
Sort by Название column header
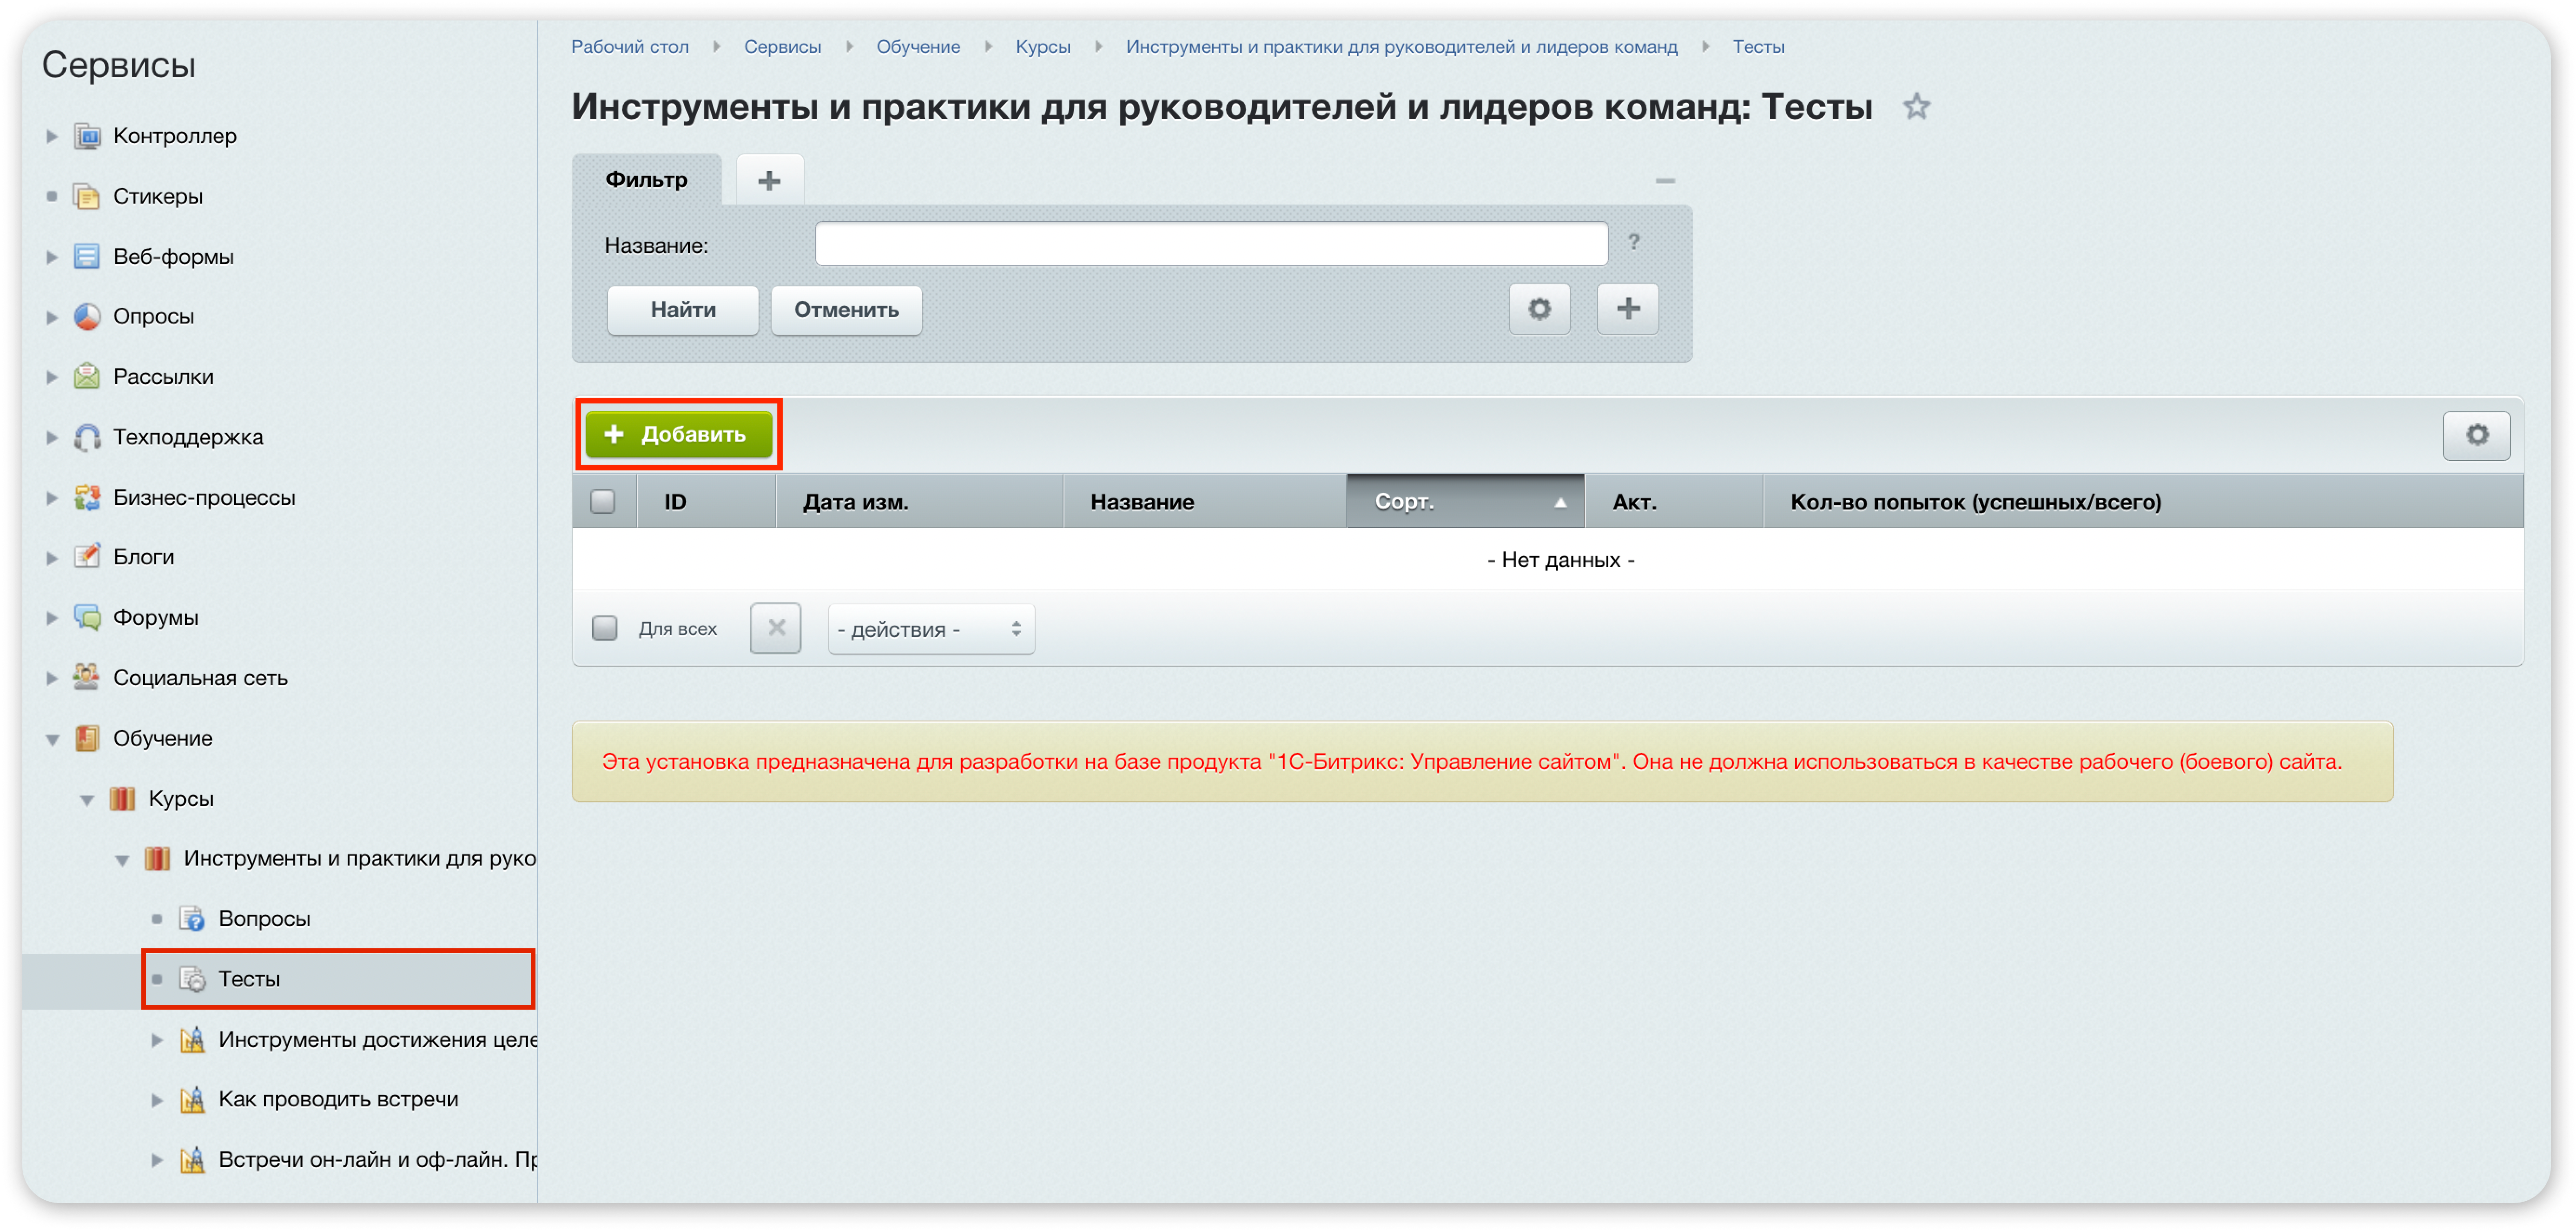(x=1204, y=501)
